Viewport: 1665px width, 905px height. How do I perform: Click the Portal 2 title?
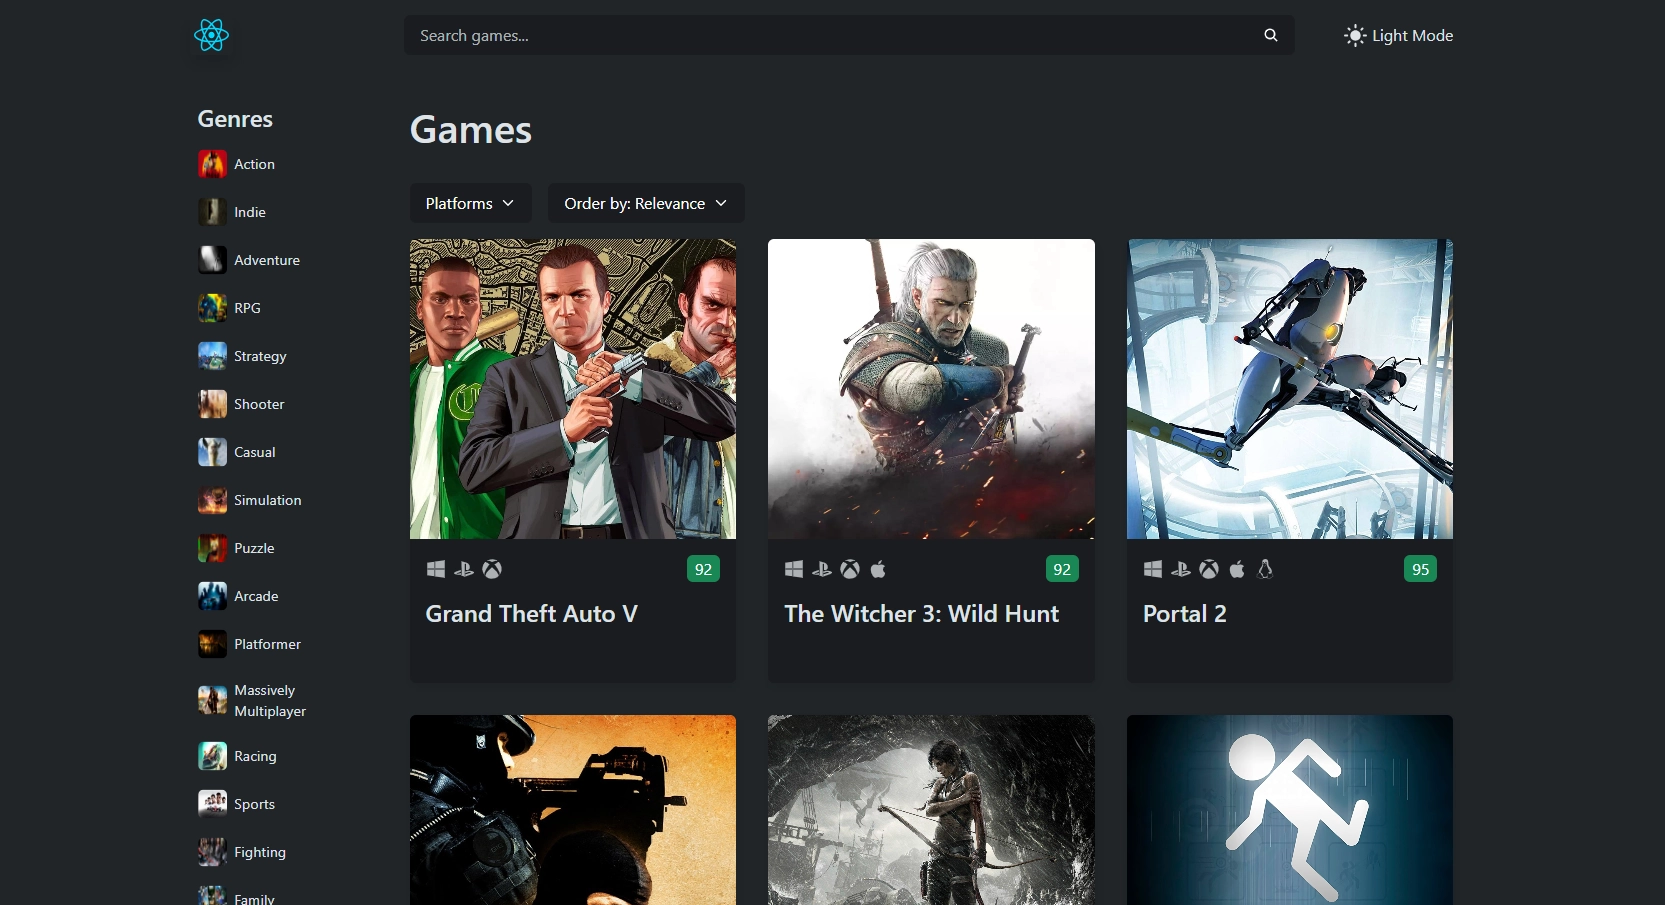1185,614
